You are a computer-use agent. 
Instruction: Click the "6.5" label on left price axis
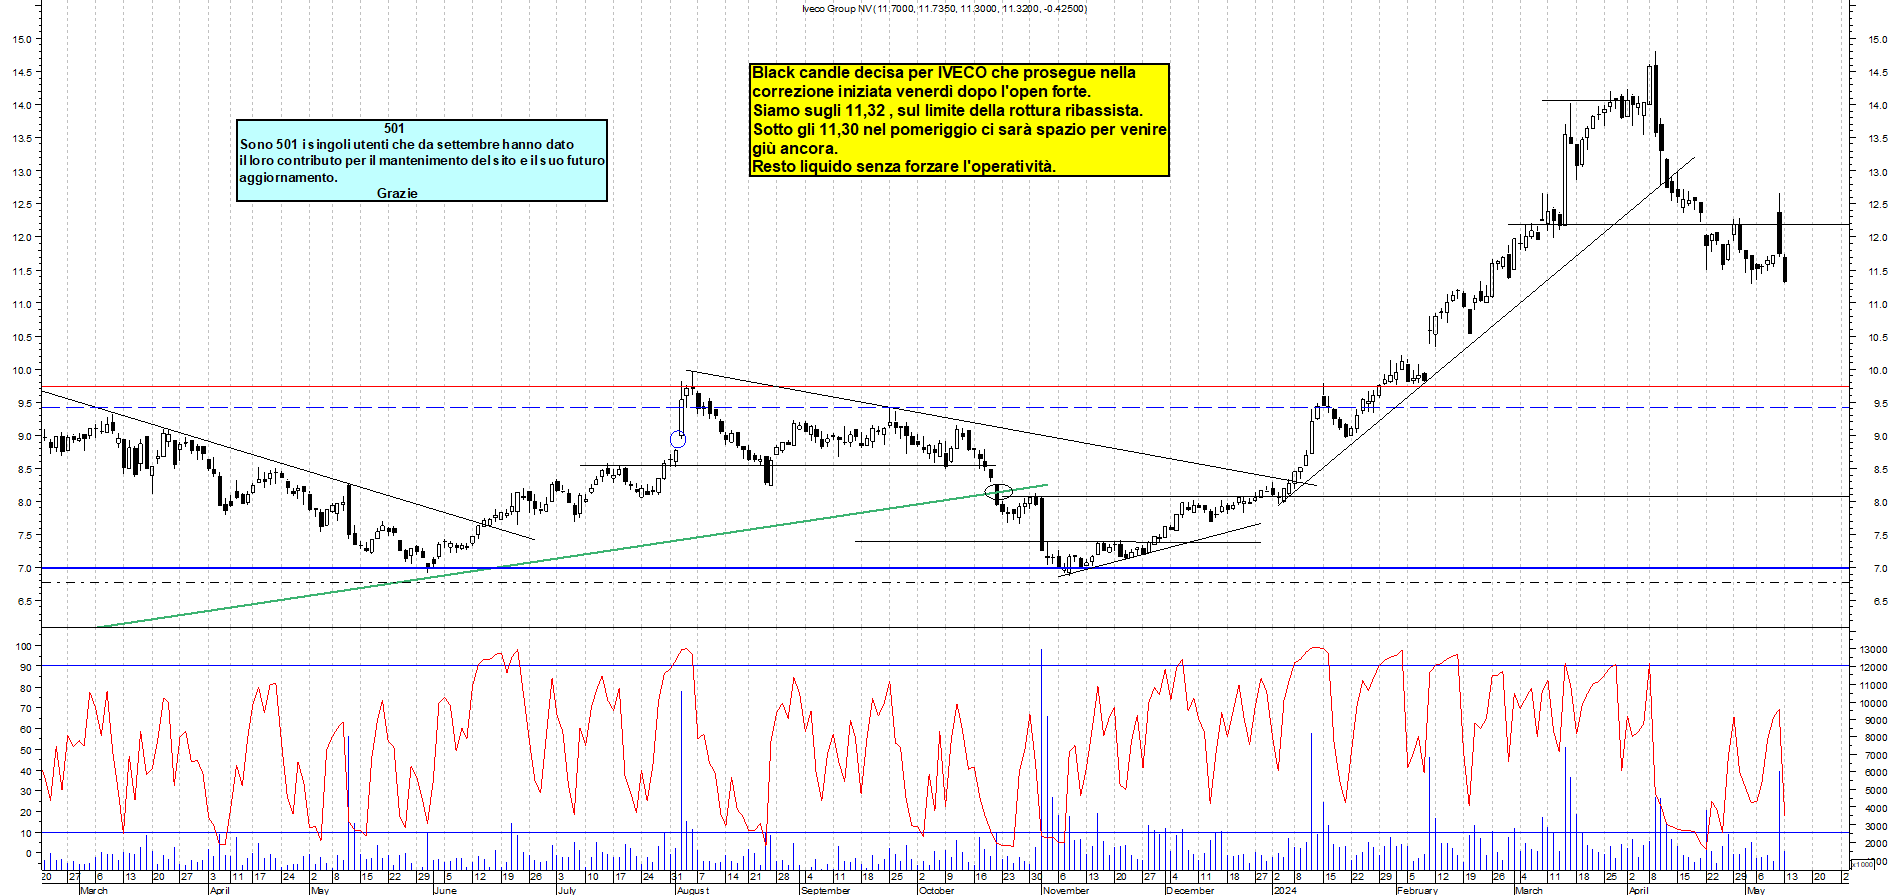coord(23,601)
